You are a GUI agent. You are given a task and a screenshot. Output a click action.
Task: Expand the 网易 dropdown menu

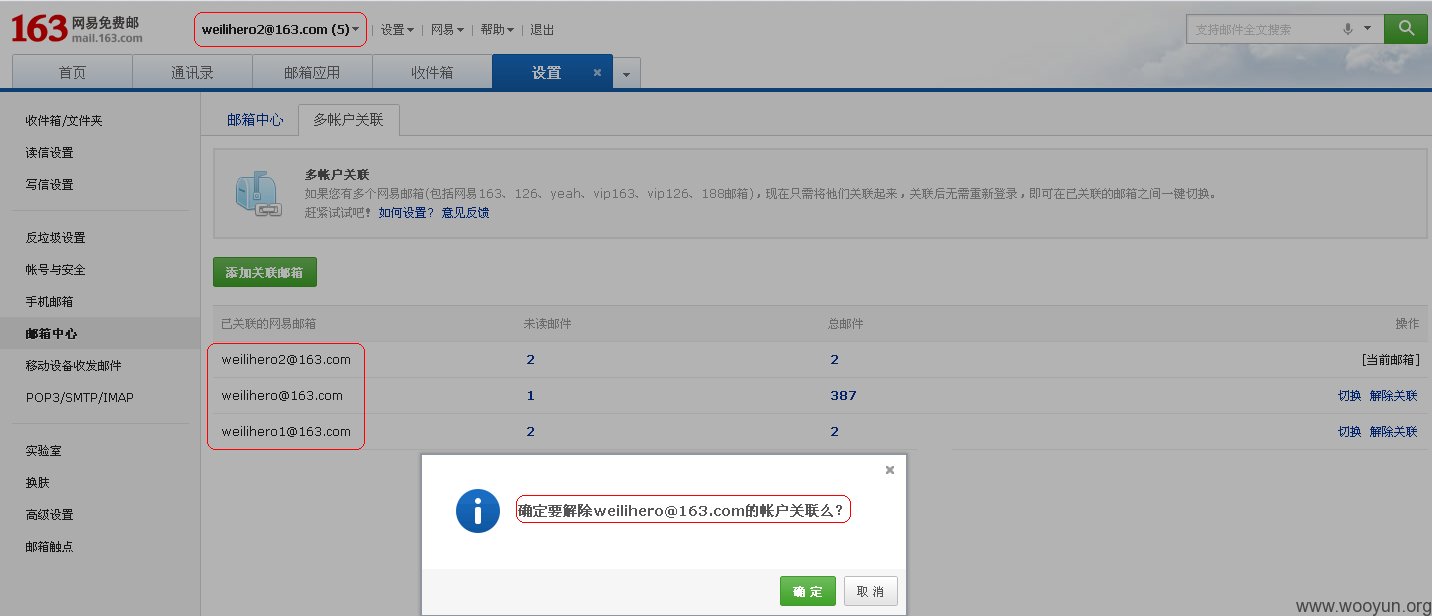[x=447, y=30]
